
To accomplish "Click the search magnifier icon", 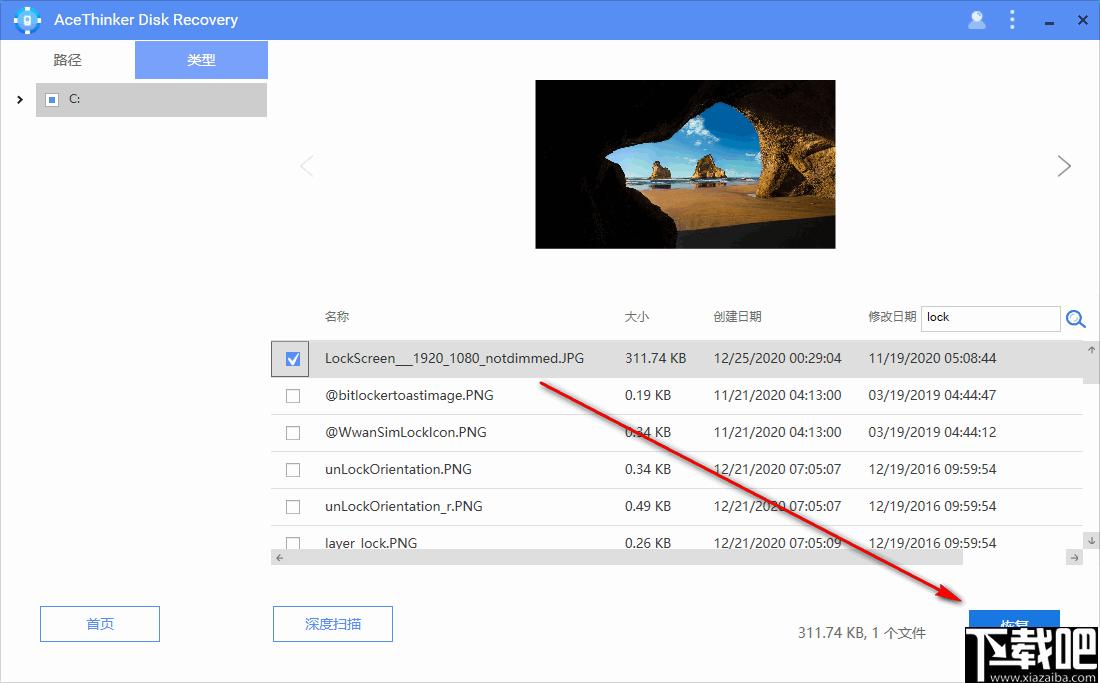I will tap(1075, 319).
